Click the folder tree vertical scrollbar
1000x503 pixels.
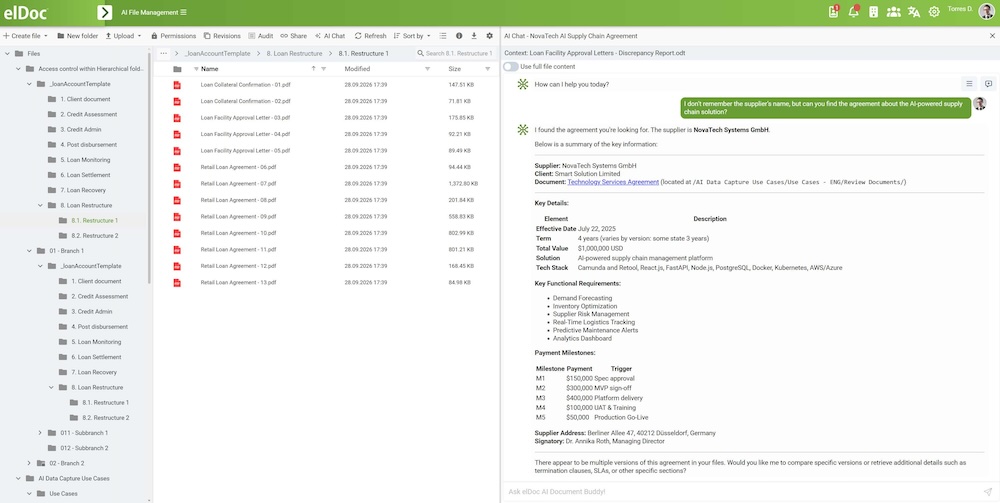[x=150, y=166]
